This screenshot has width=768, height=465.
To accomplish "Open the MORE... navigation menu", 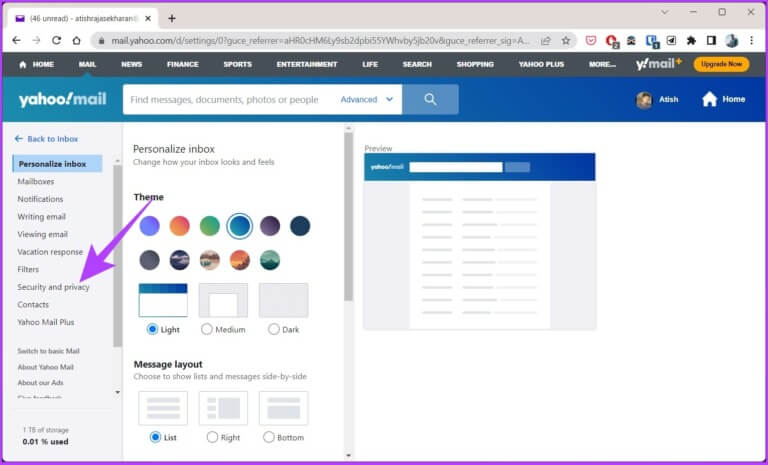I will [602, 64].
